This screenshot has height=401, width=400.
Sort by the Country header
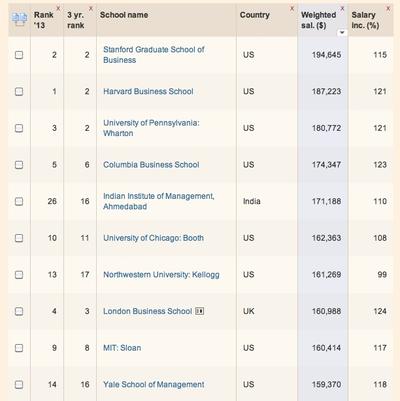(x=255, y=15)
